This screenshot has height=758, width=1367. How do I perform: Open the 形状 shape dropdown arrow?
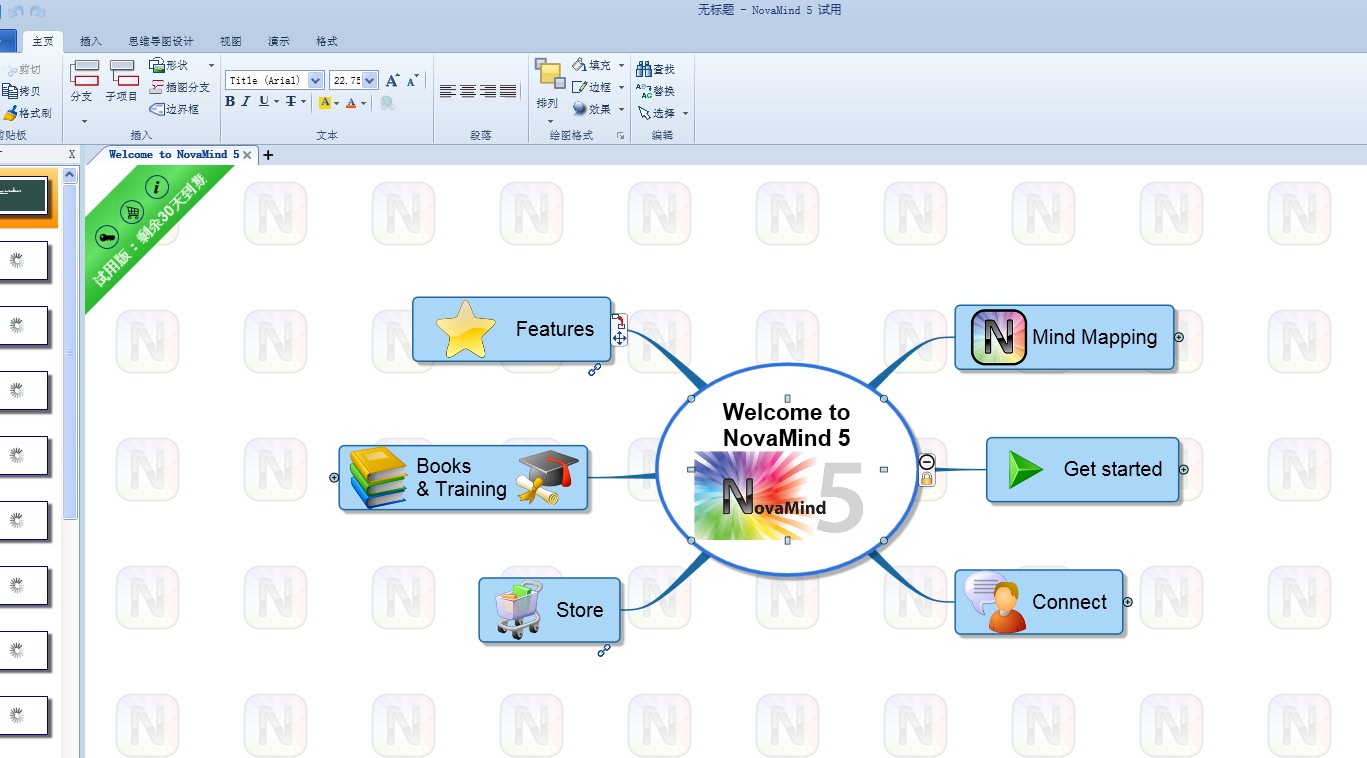tap(211, 66)
